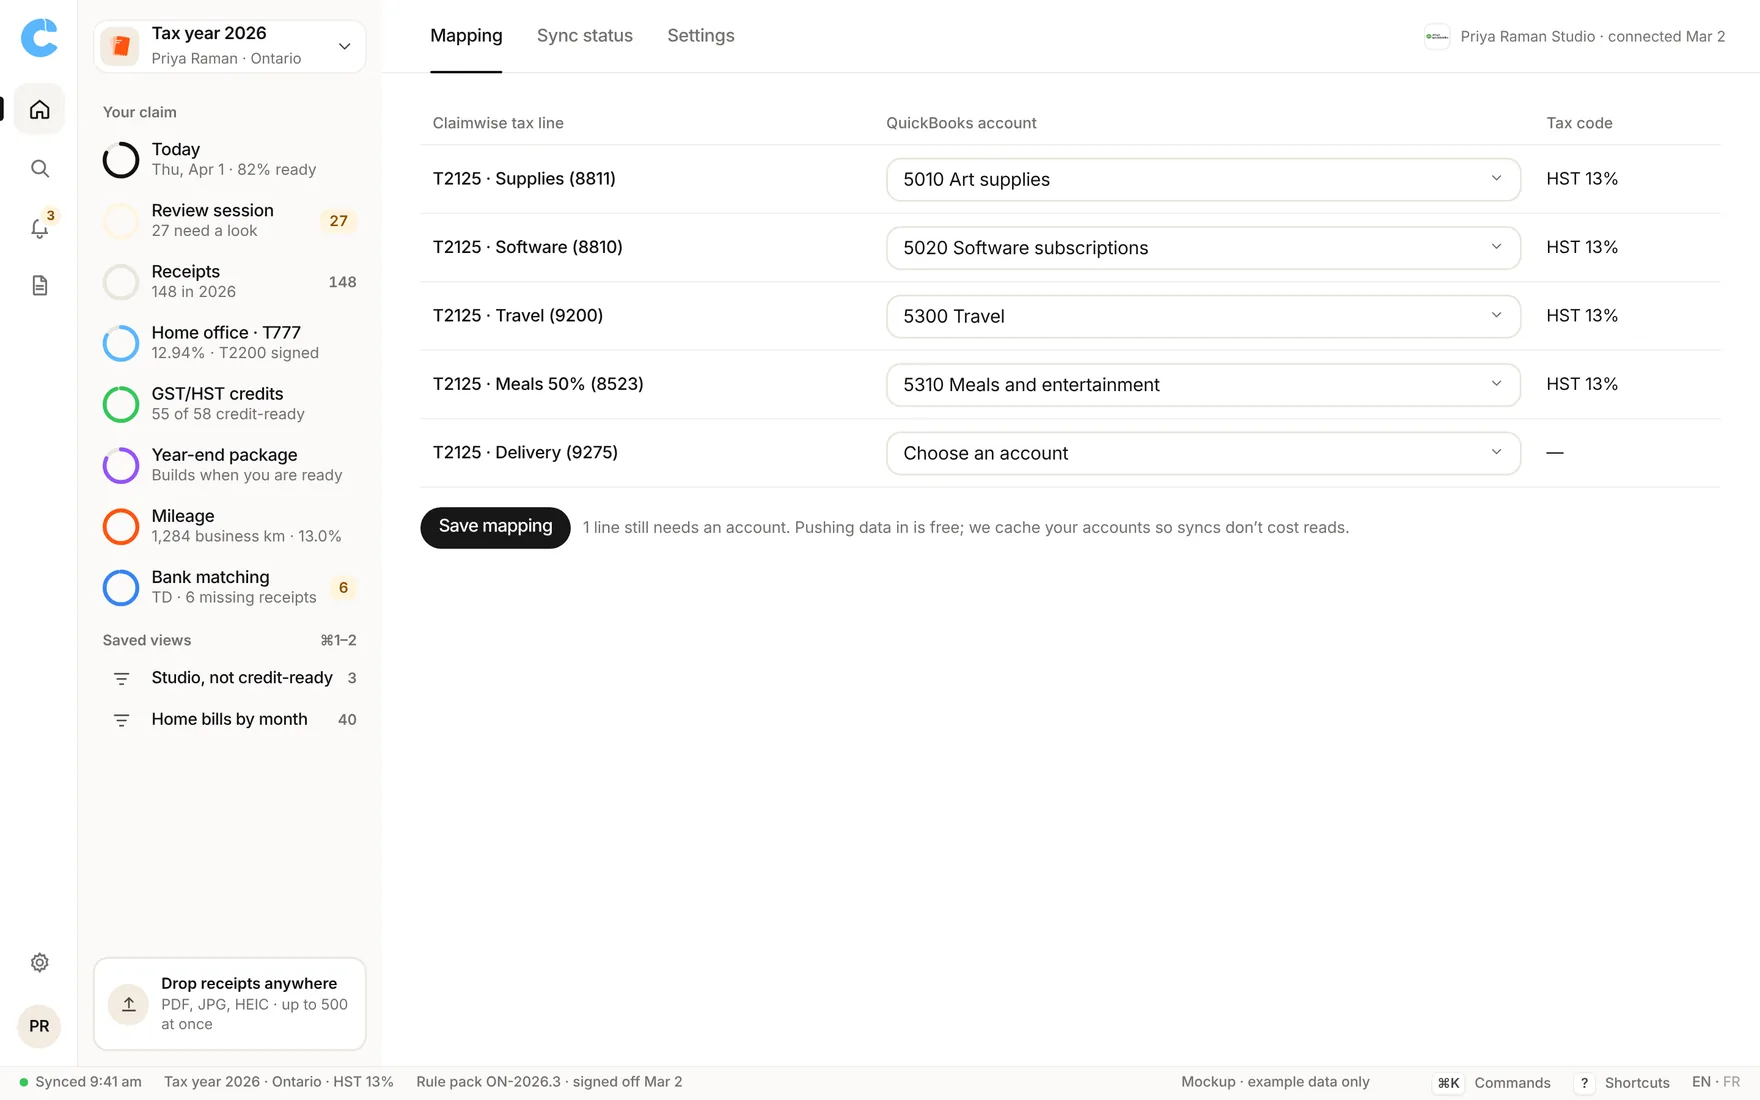This screenshot has height=1100, width=1760.
Task: Click the filter icon beside Home bills by month
Action: click(121, 720)
